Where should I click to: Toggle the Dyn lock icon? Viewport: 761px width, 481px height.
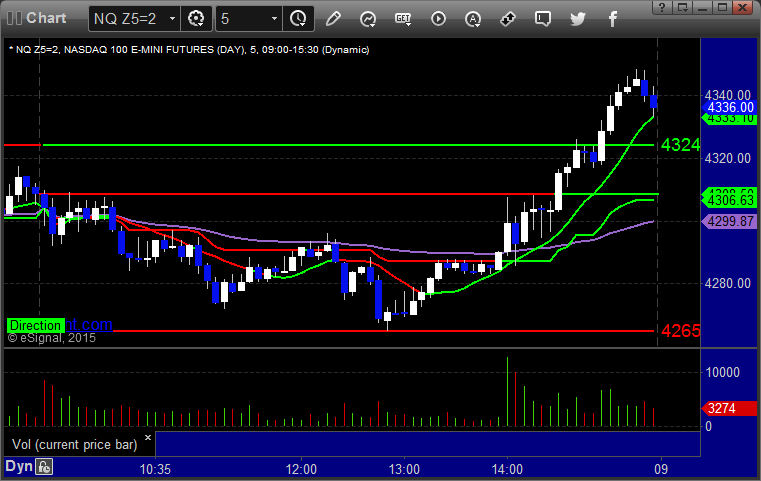pyautogui.click(x=44, y=467)
